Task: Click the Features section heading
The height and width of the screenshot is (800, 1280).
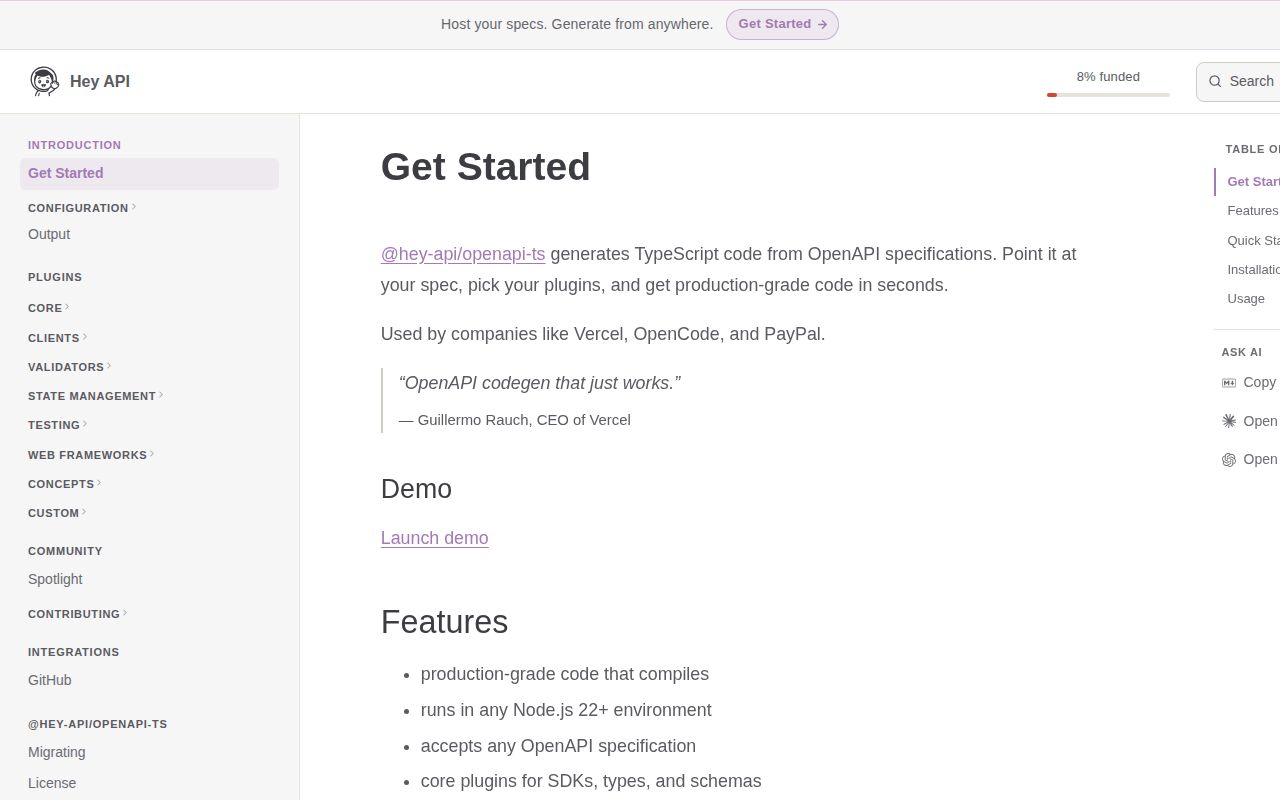Action: pyautogui.click(x=445, y=622)
